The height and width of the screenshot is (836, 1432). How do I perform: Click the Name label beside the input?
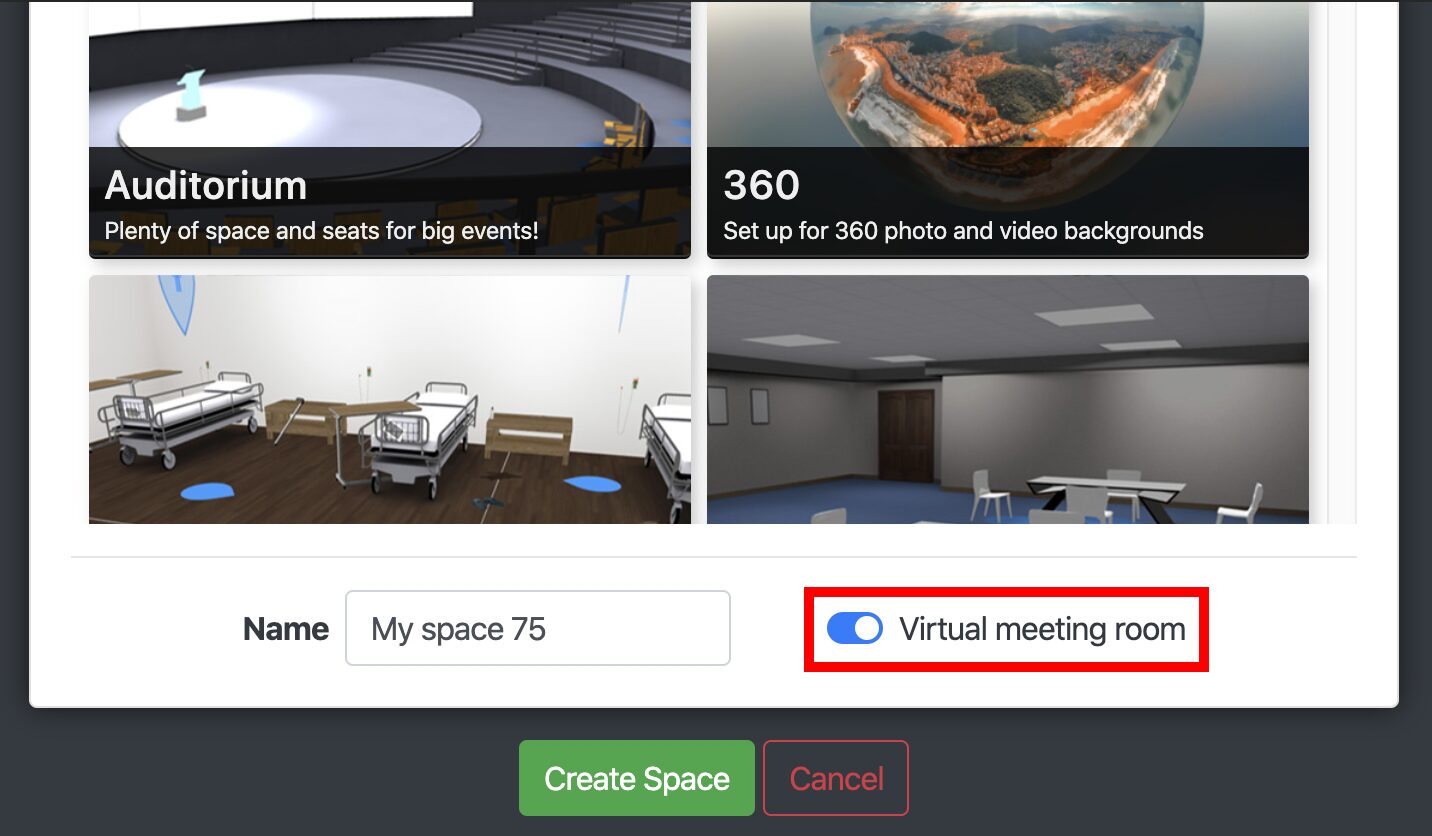[x=286, y=629]
